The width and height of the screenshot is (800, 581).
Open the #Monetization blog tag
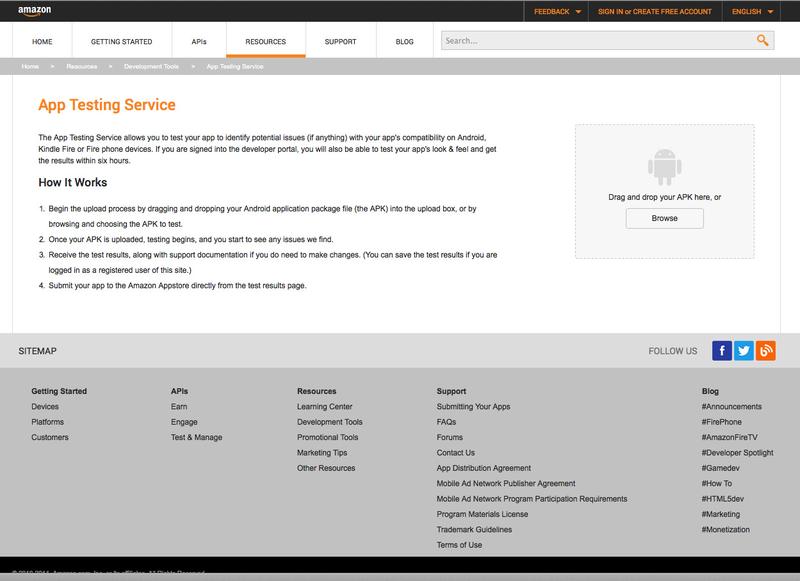726,529
